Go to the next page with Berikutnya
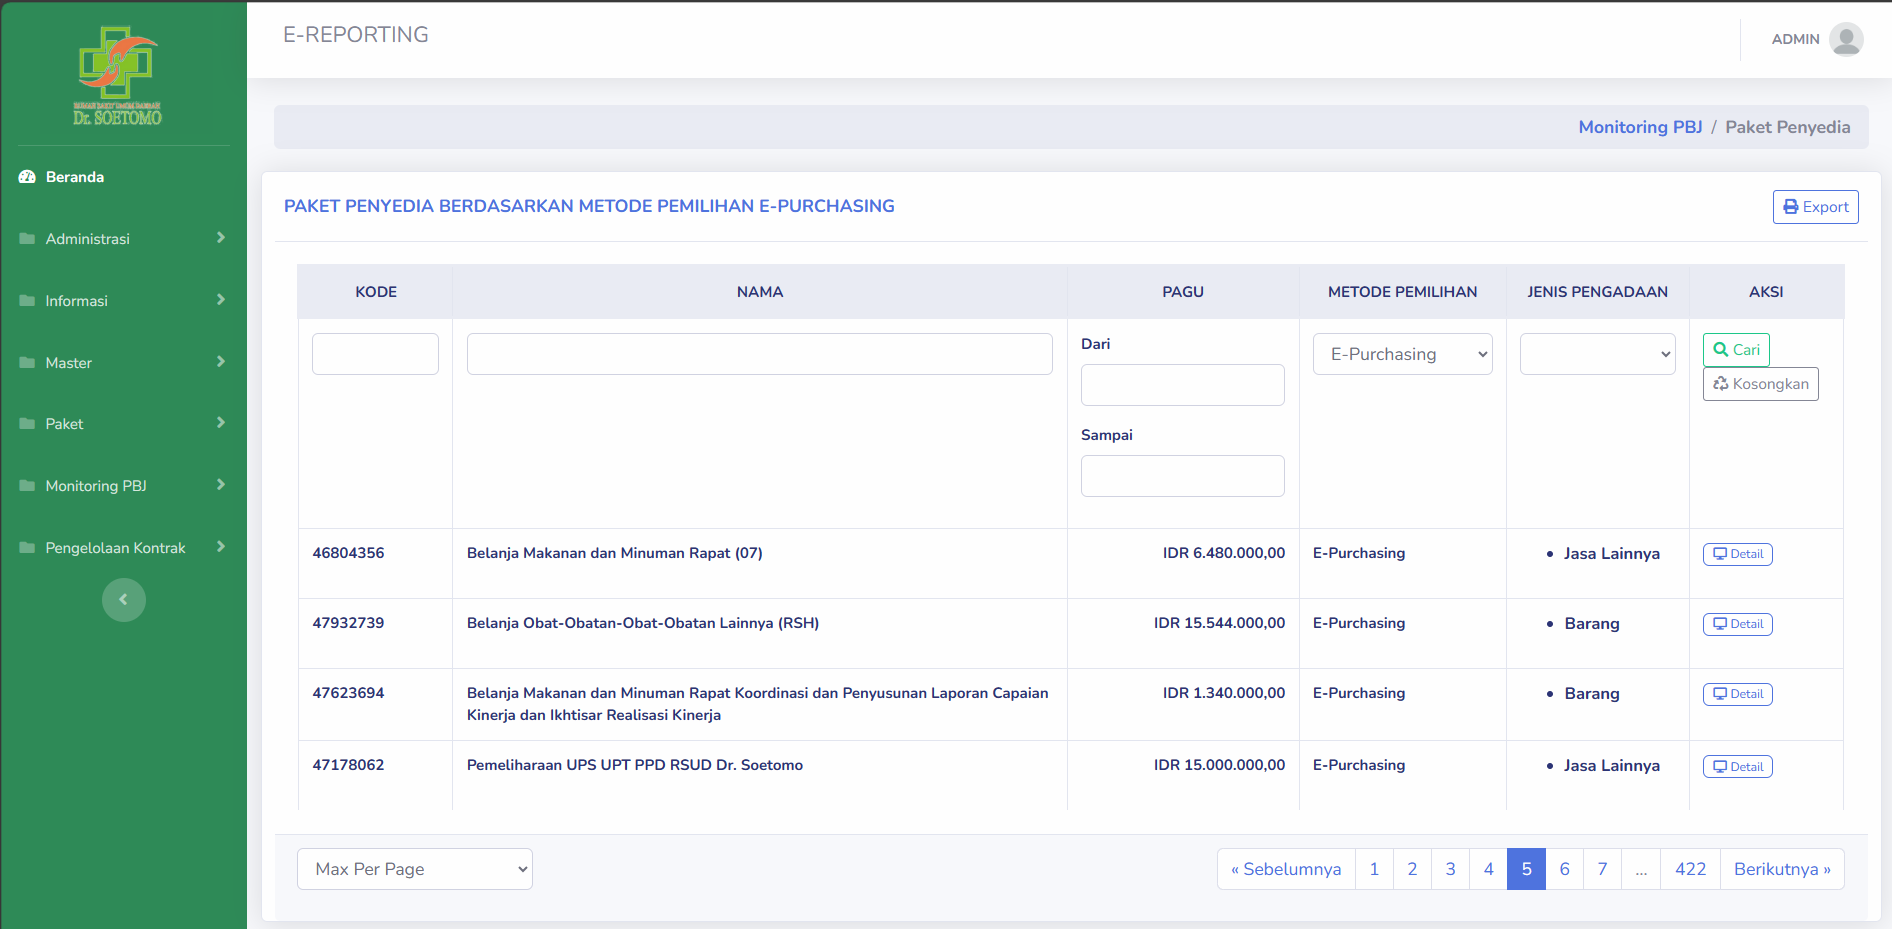Viewport: 1892px width, 929px height. 1781,869
